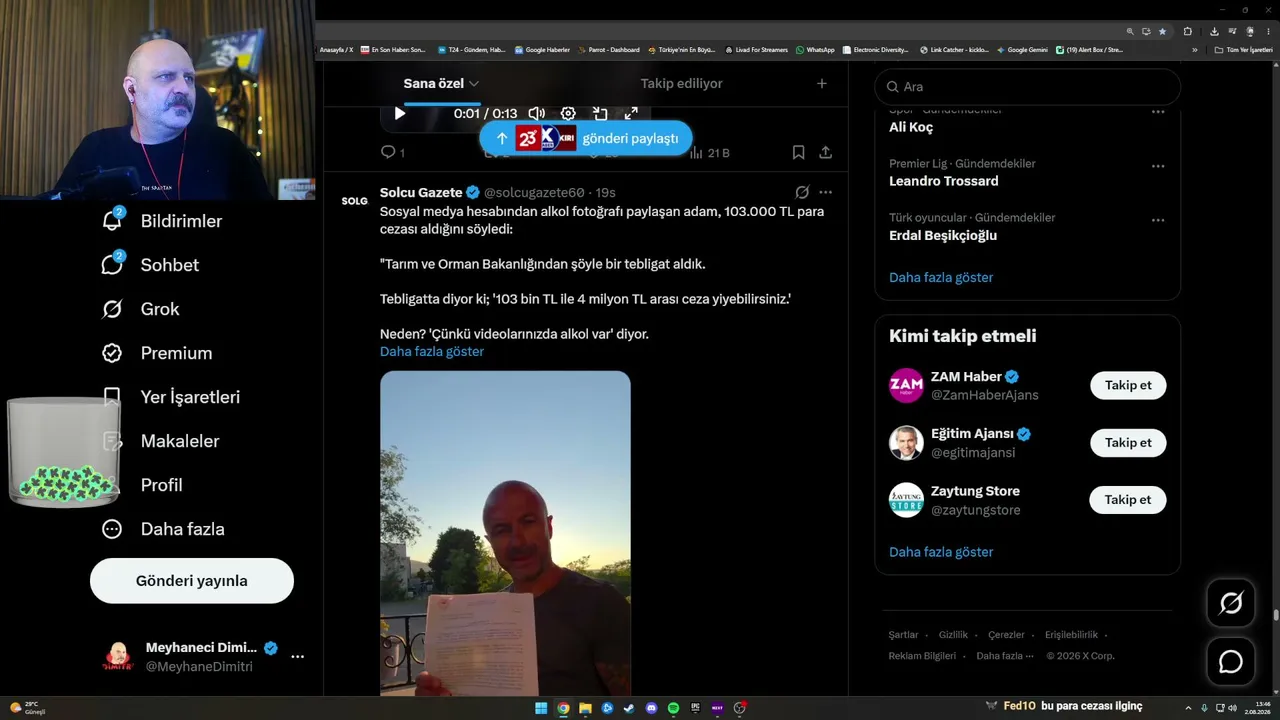Open floating messages chat button

tap(1231, 662)
